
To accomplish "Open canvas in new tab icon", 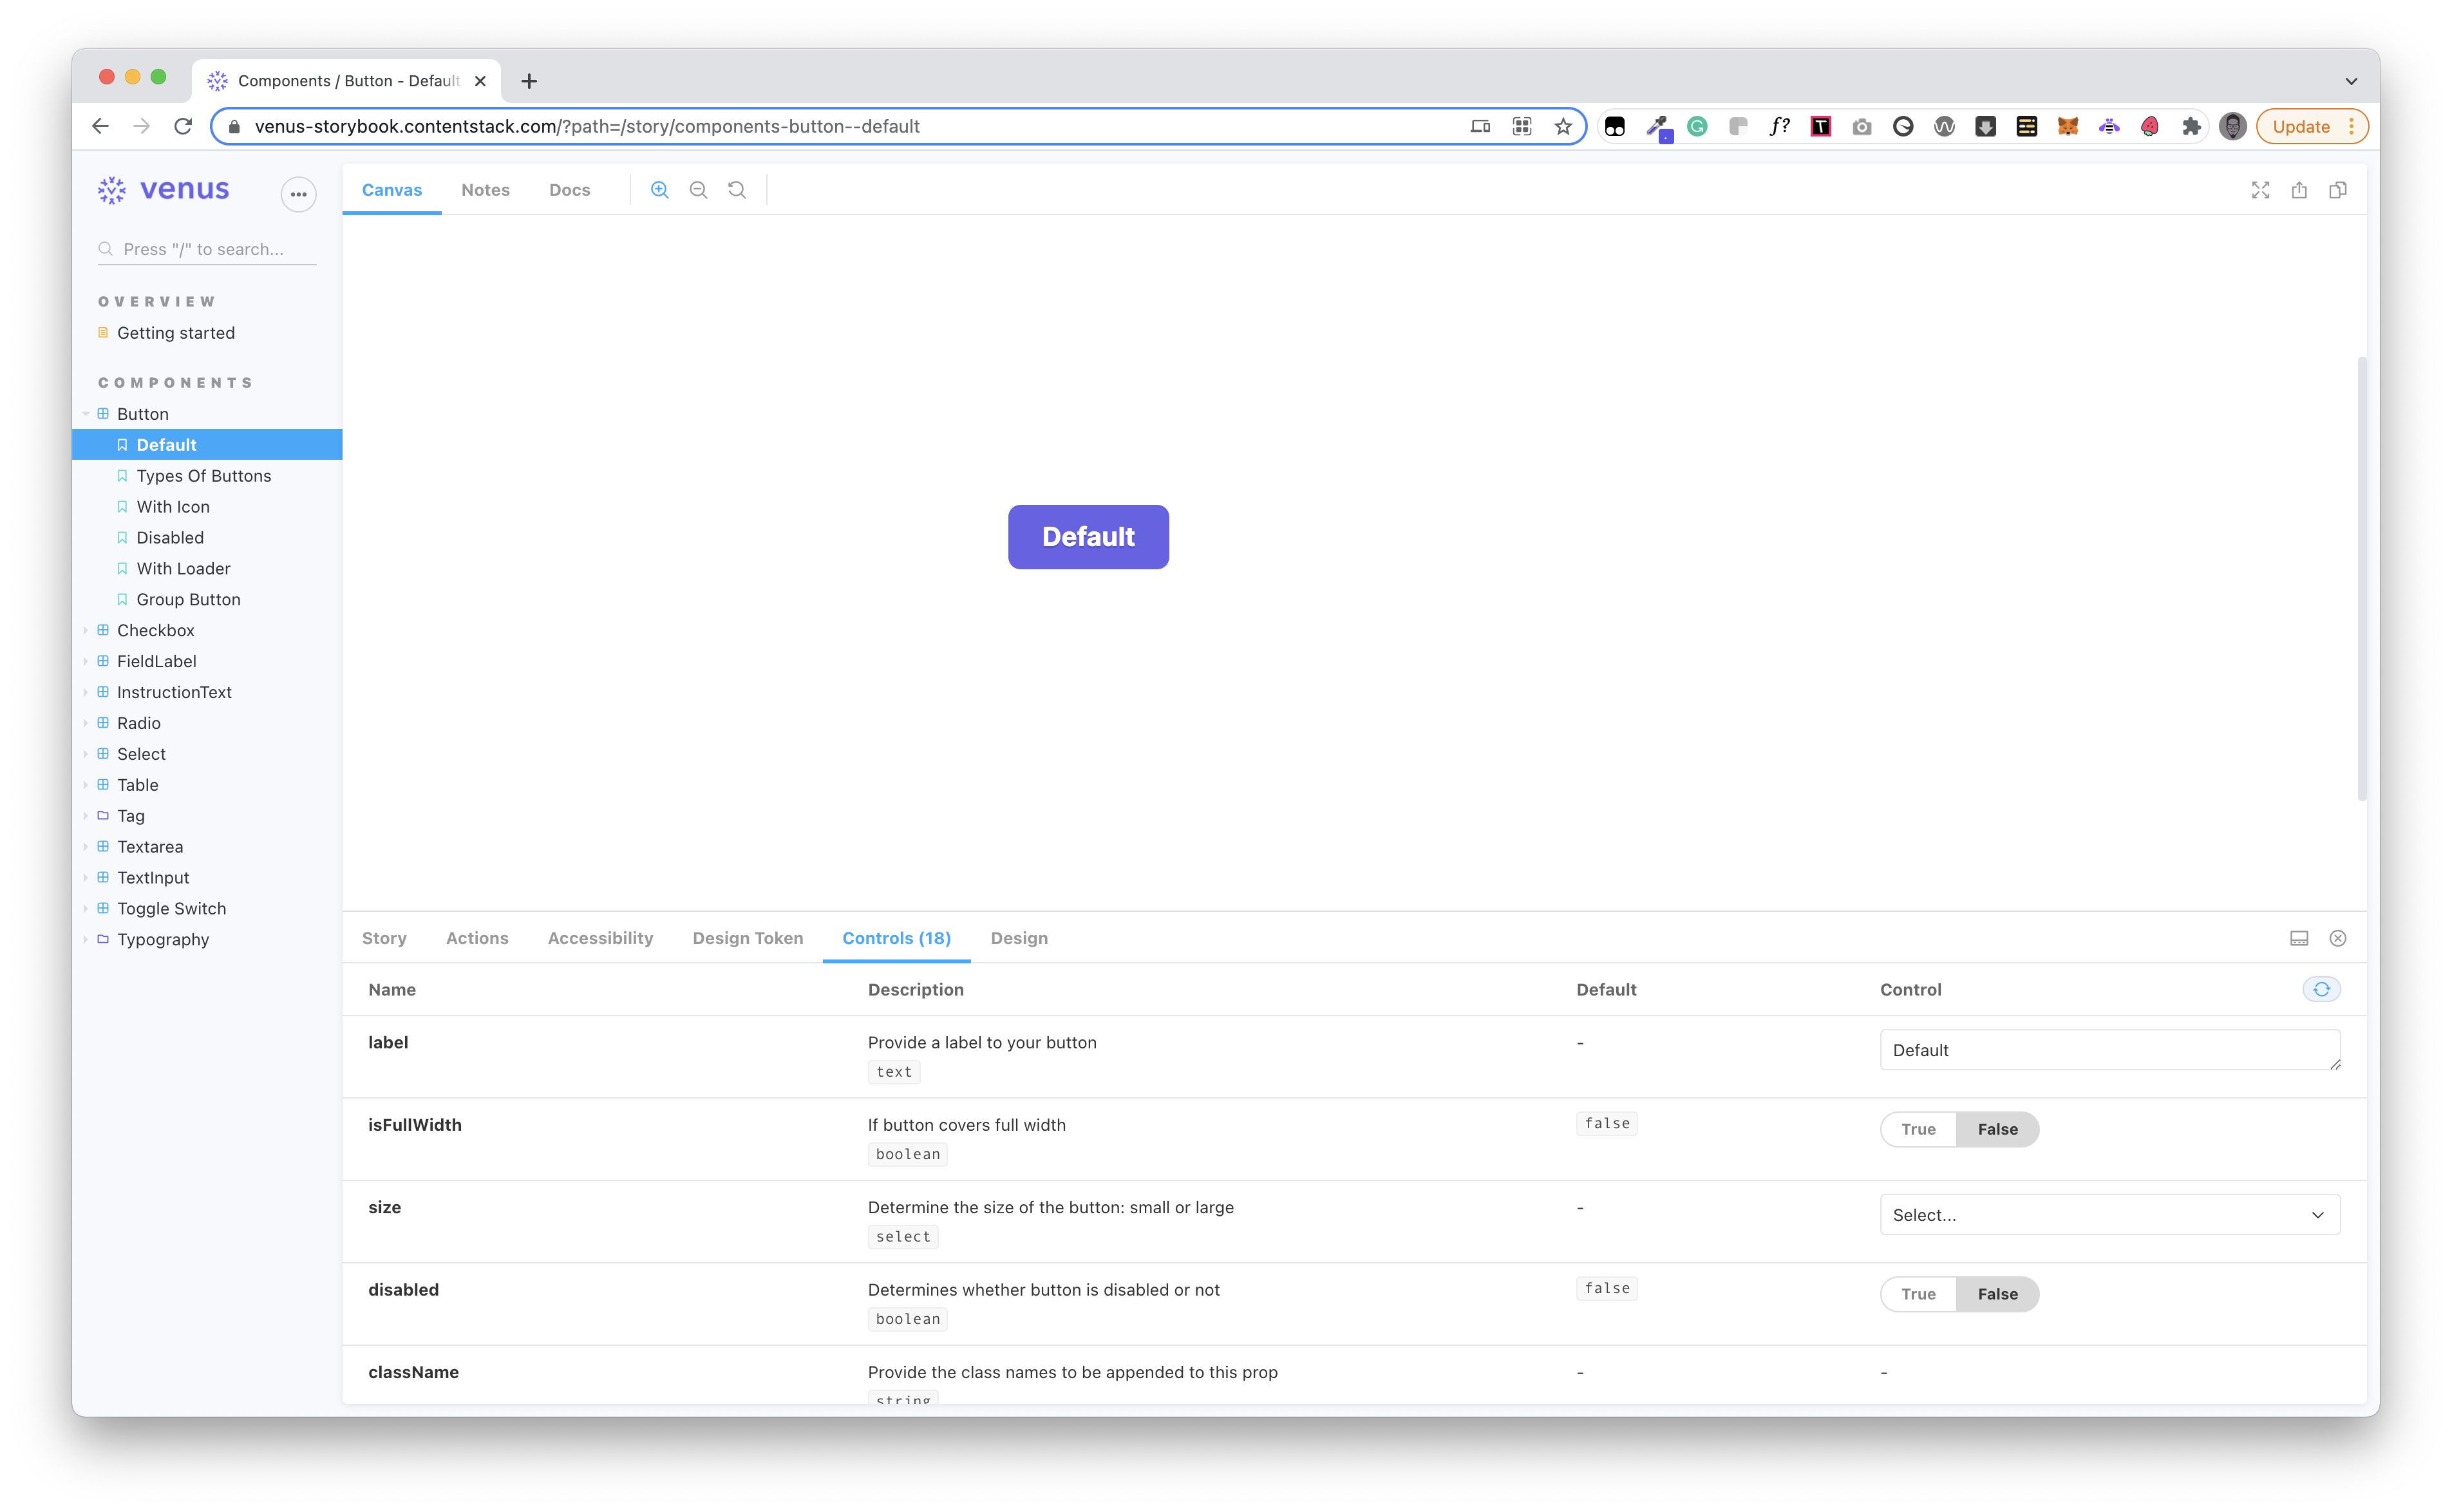I will coord(2299,190).
